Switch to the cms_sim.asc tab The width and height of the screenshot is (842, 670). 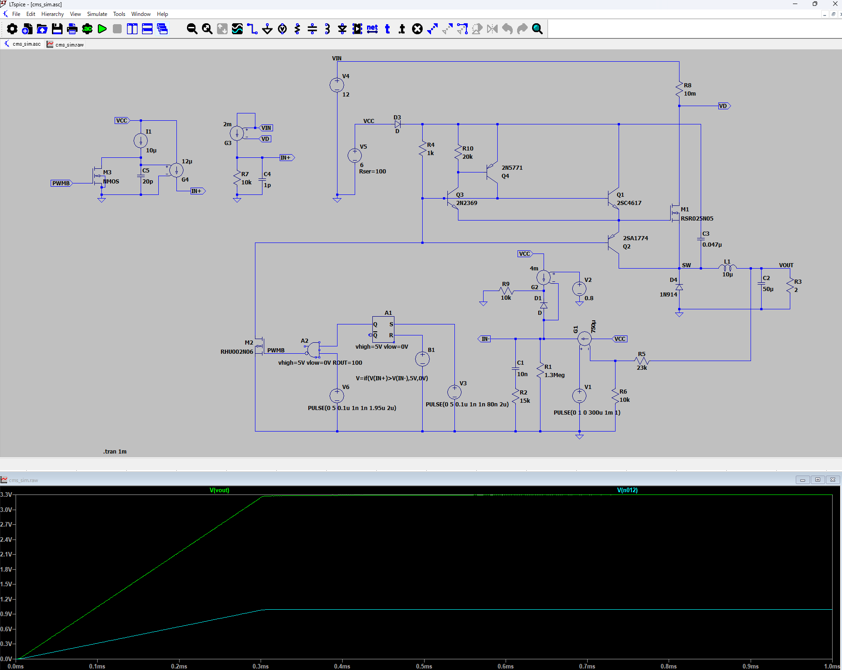pos(23,44)
